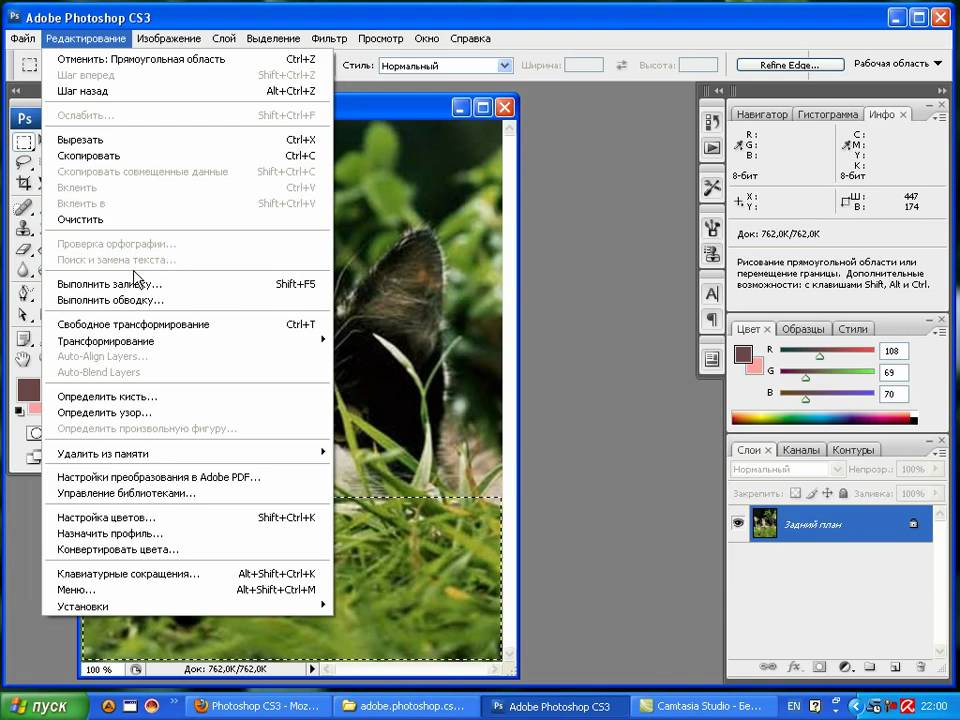Select the Pen tool
This screenshot has height=720, width=960.
[x=24, y=293]
